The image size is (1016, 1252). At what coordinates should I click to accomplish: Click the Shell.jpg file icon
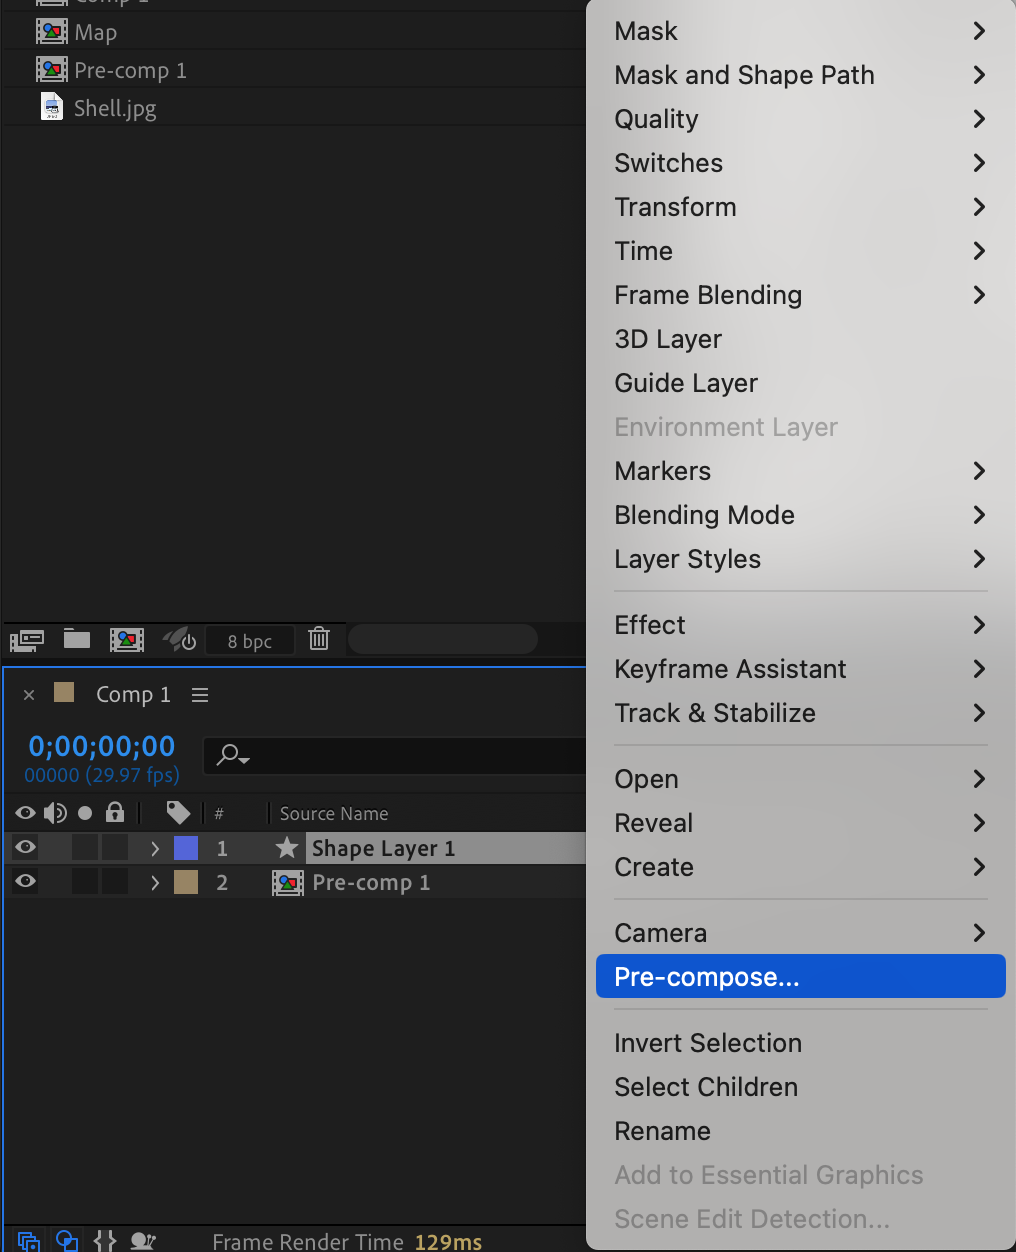(52, 107)
